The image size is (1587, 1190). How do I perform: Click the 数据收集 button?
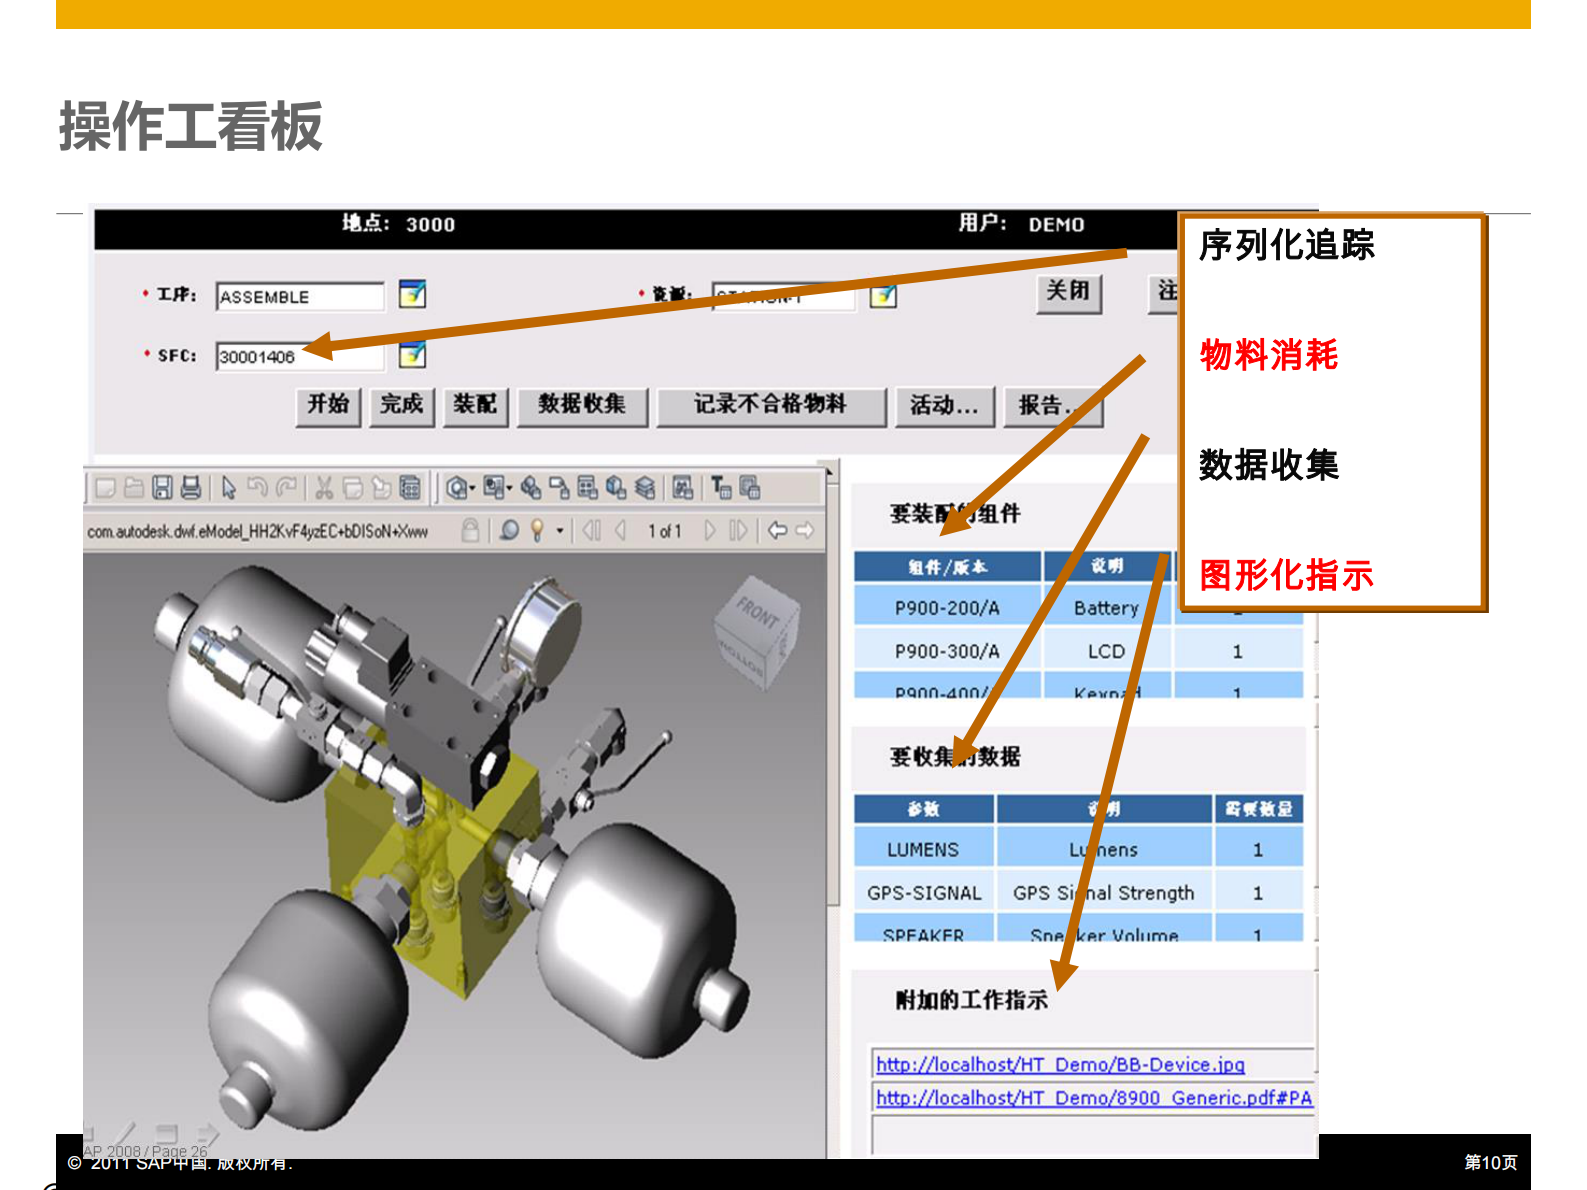[x=582, y=406]
